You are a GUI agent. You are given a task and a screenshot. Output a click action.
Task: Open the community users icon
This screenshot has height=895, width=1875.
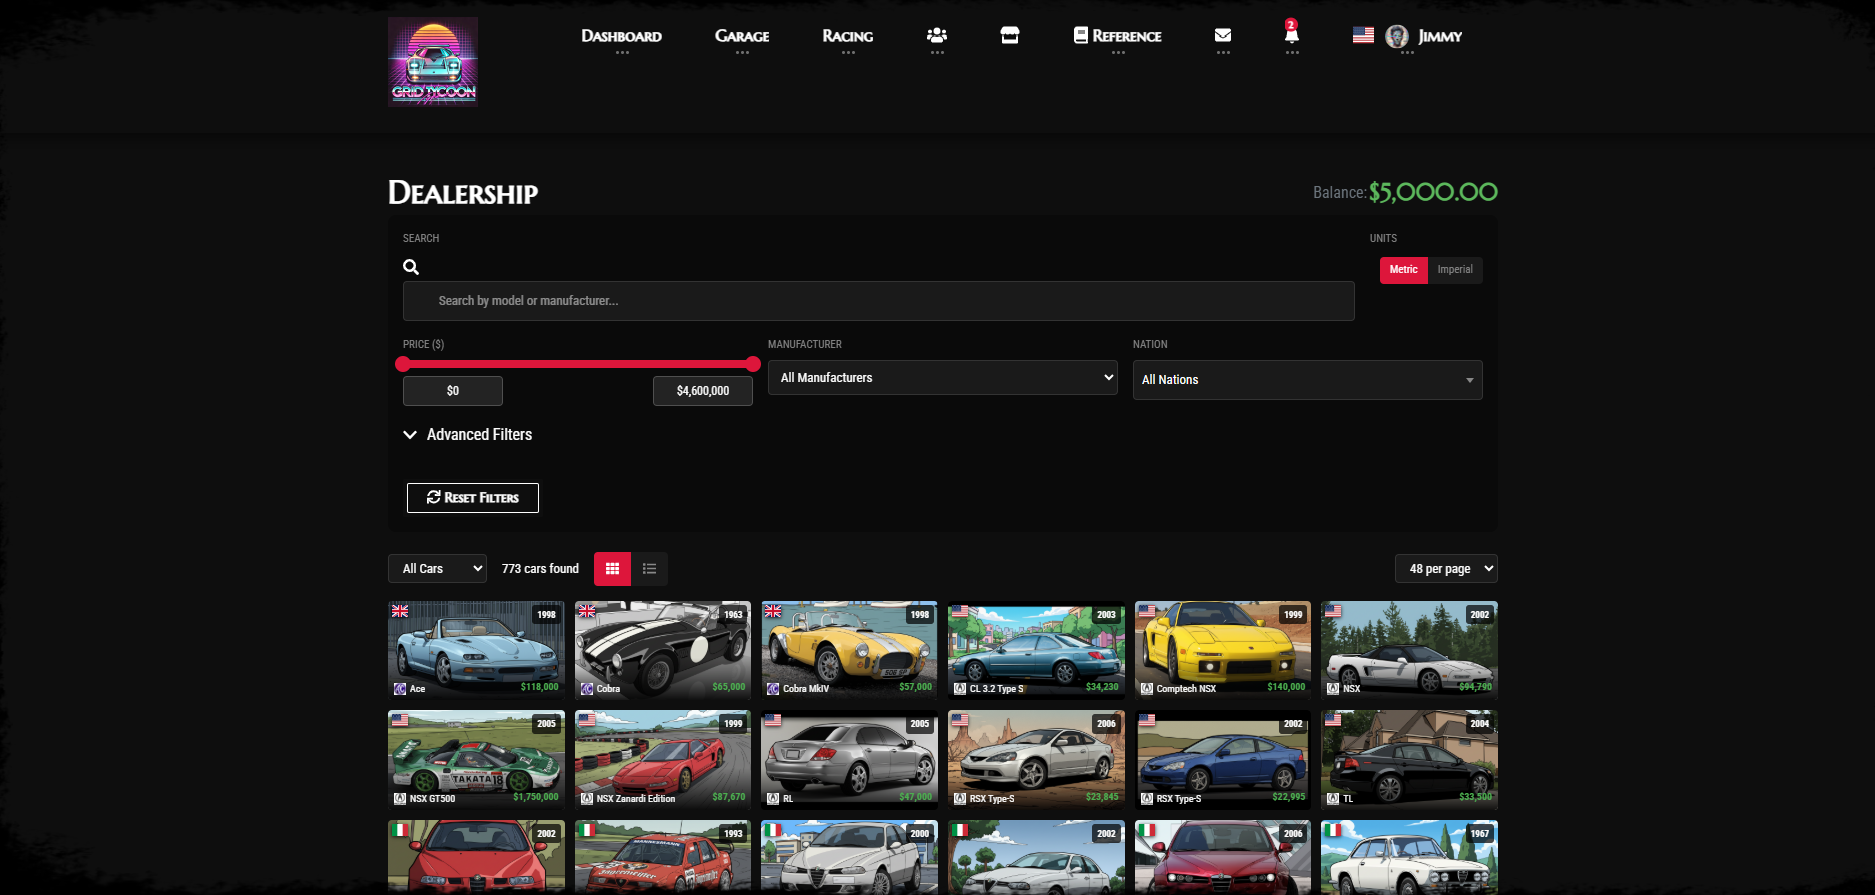[x=936, y=36]
